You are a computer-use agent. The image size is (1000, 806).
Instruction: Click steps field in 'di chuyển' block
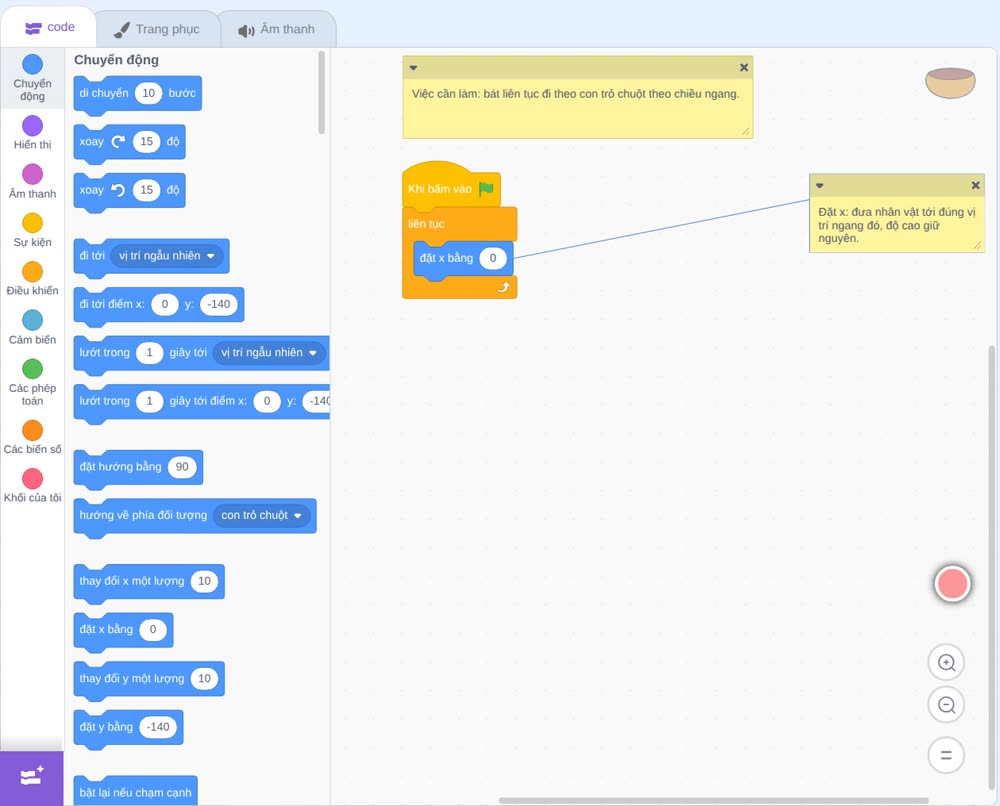149,93
